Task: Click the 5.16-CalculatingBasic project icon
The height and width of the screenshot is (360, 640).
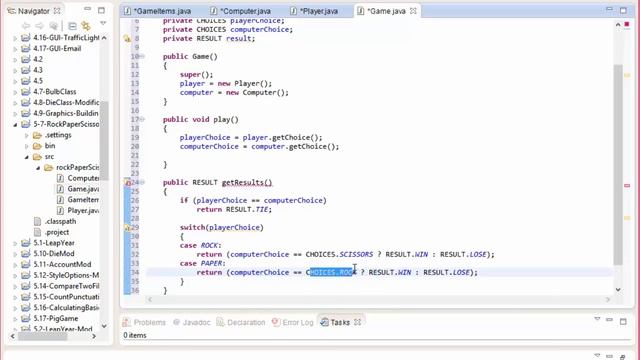Action: pos(25,308)
